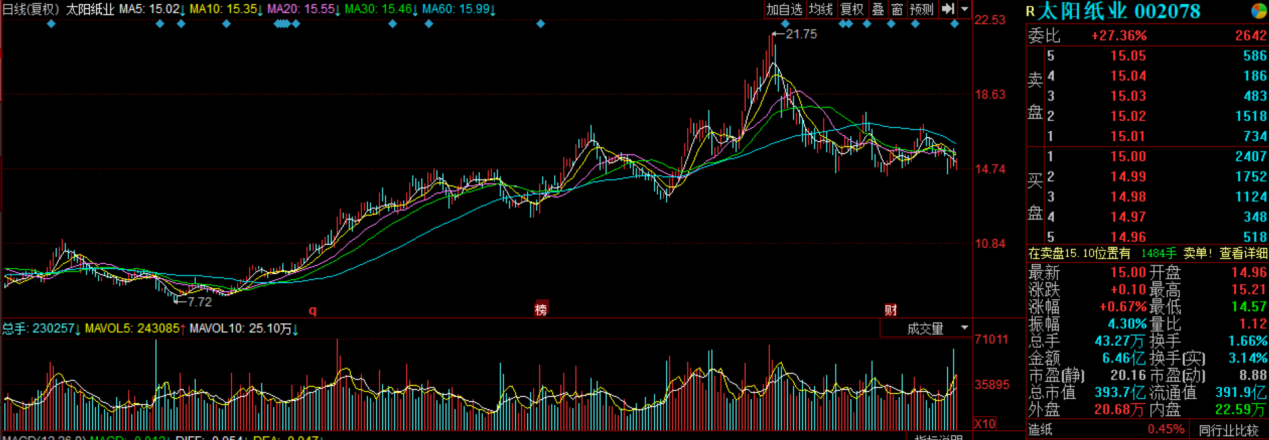This screenshot has height=440, width=1269.
Task: Select the MA10: 15.35 indicator label
Action: [x=226, y=9]
